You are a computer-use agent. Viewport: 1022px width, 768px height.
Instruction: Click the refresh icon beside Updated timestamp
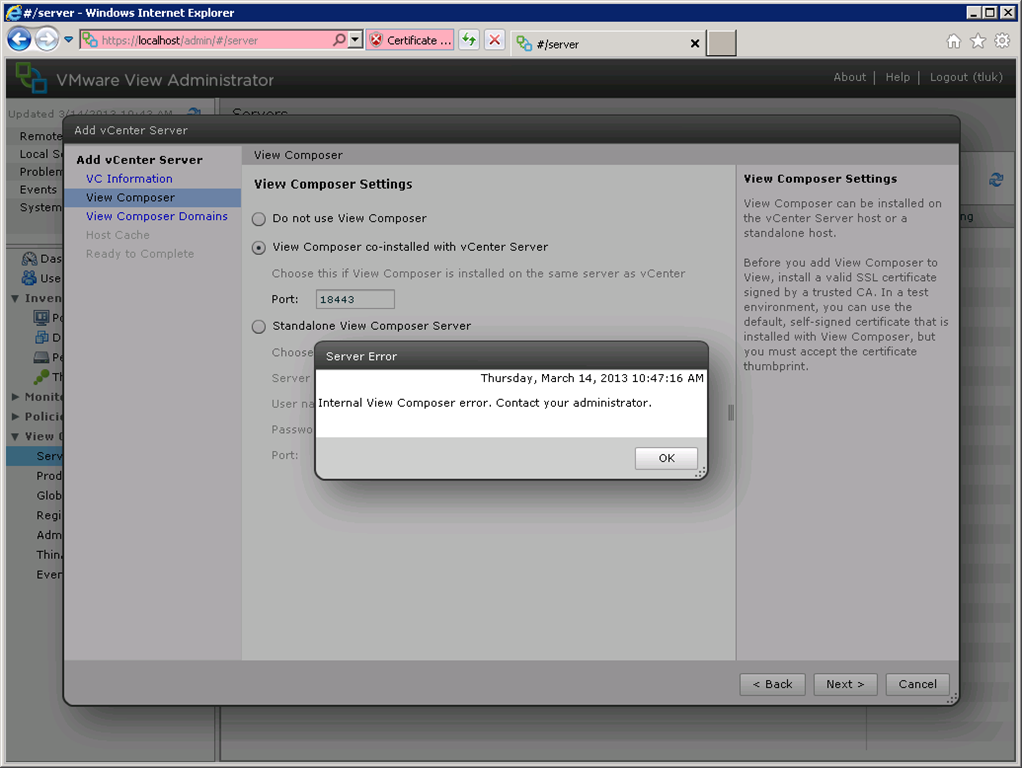[x=194, y=113]
